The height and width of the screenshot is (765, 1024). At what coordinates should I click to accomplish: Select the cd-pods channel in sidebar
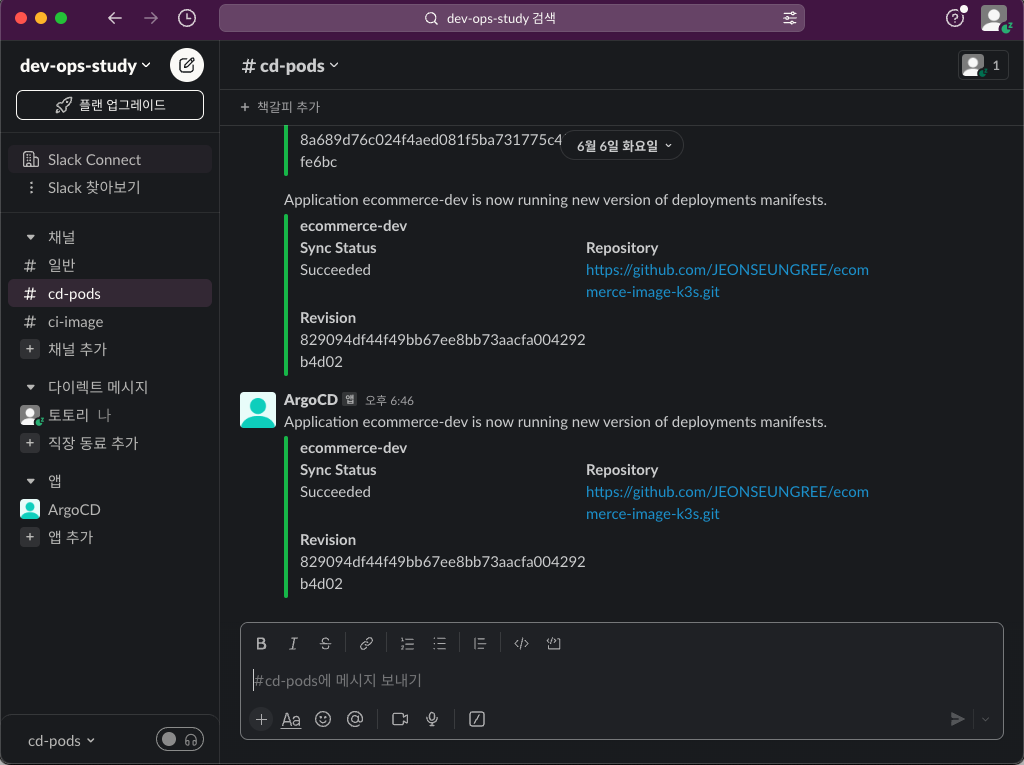(x=110, y=293)
